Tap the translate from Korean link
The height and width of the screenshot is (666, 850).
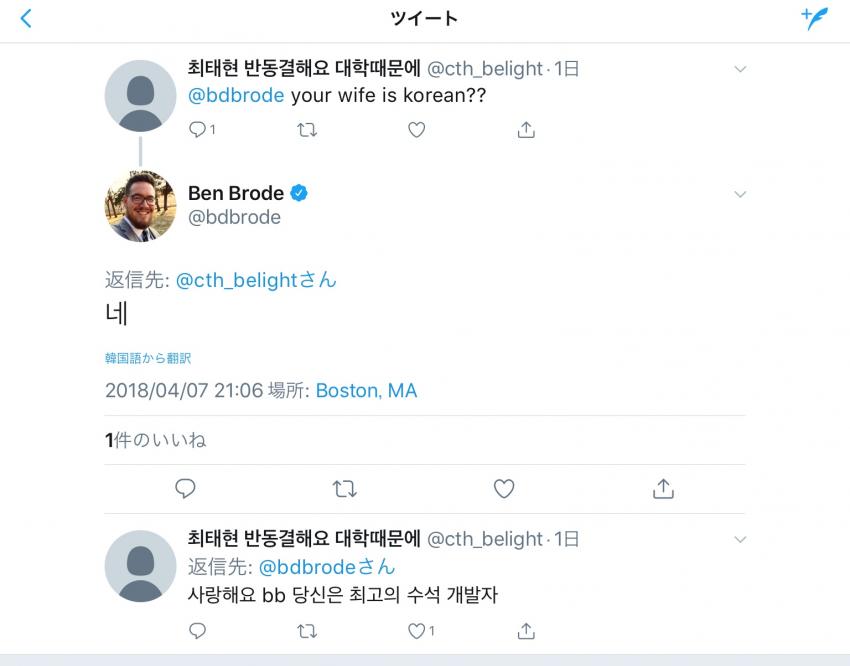click(x=148, y=358)
